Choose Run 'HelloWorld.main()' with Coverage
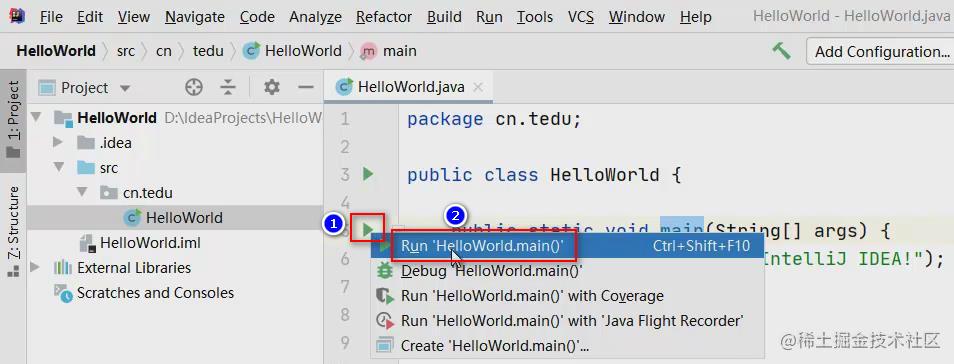Screen dimensions: 954x364 click(x=567, y=296)
